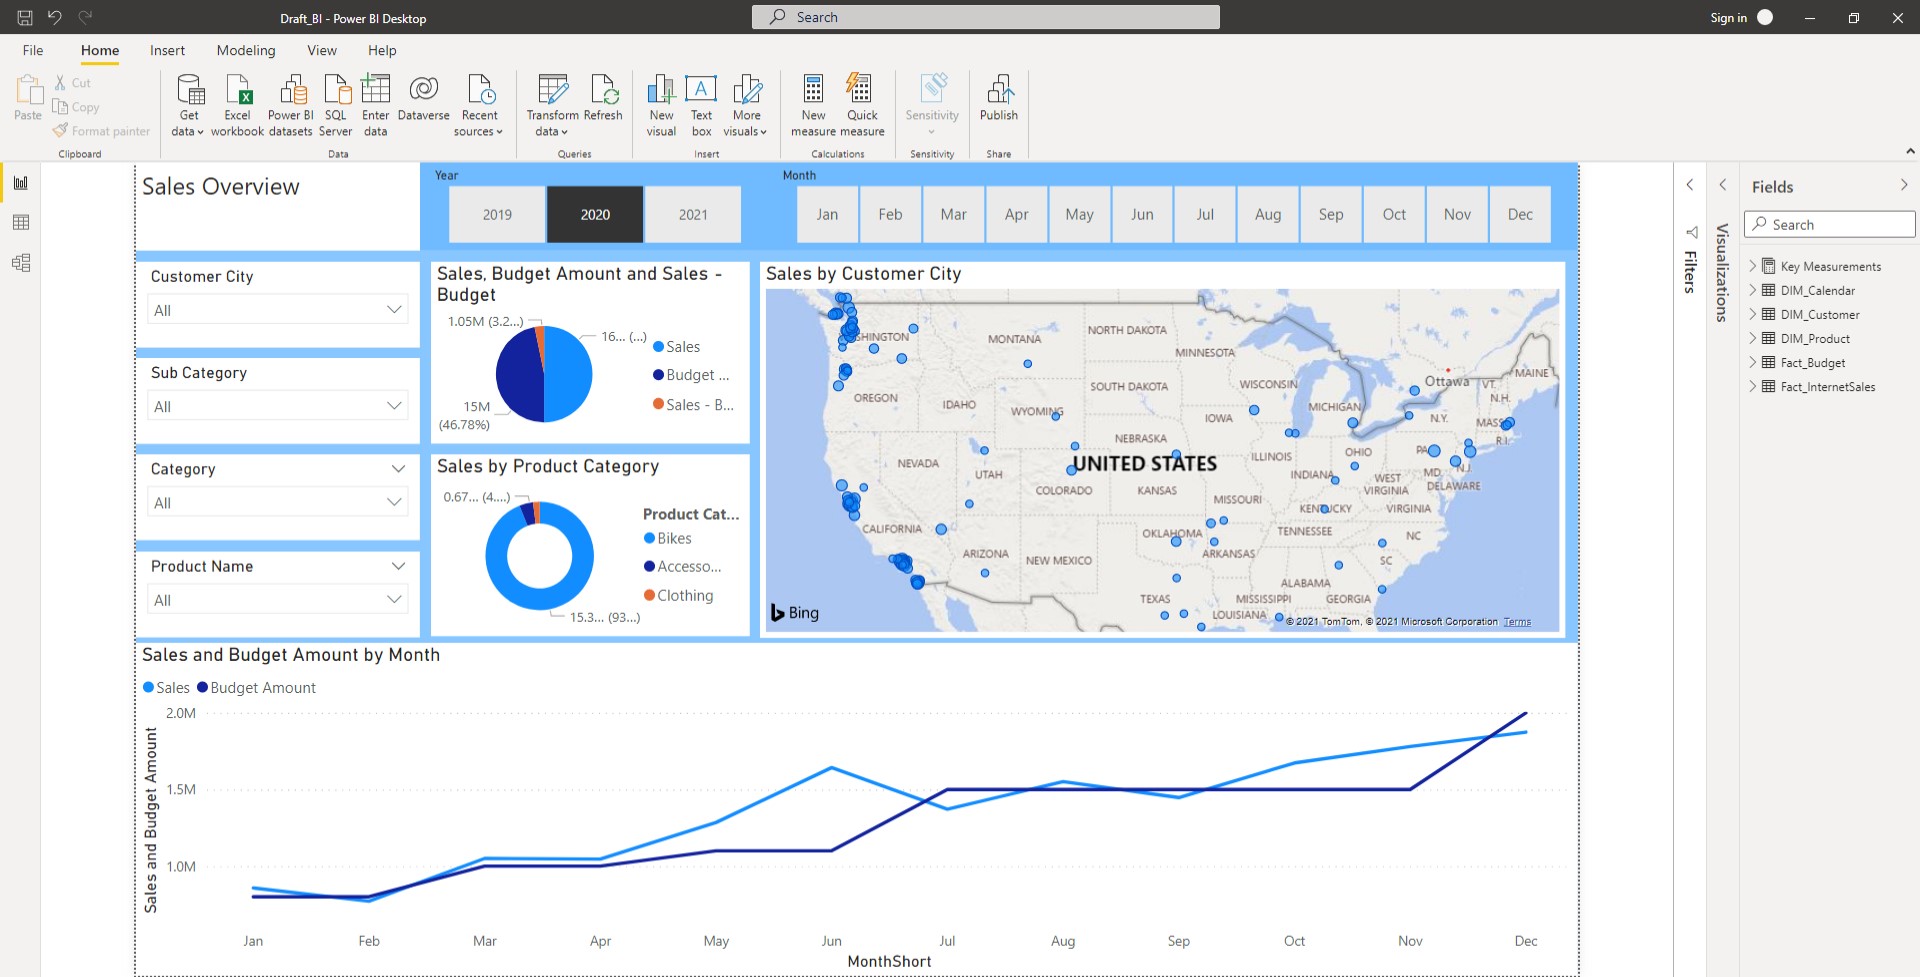The height and width of the screenshot is (977, 1920).
Task: Click the Save icon in title bar
Action: pos(25,17)
